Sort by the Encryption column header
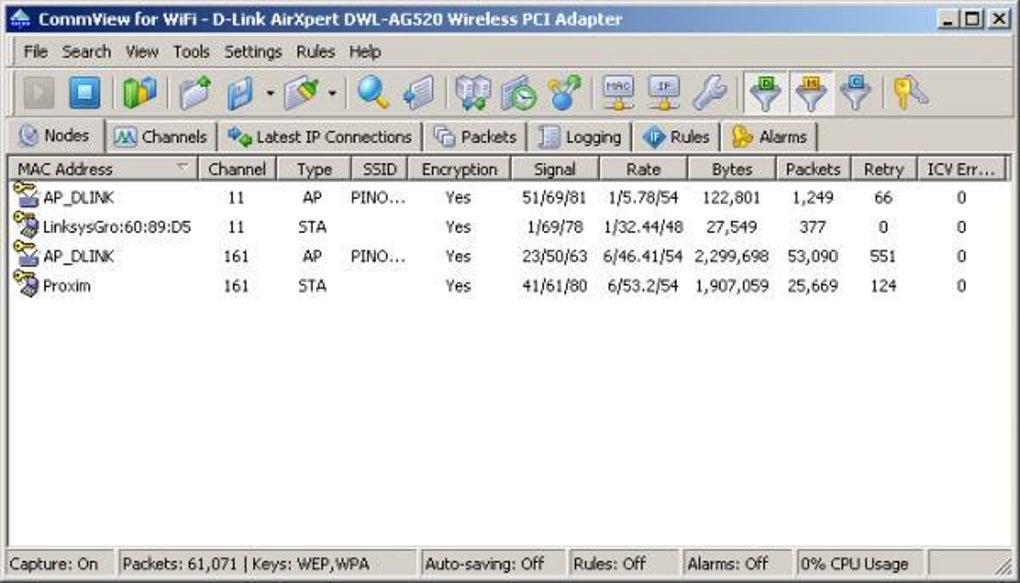Screen dimensions: 1020x583 point(459,169)
